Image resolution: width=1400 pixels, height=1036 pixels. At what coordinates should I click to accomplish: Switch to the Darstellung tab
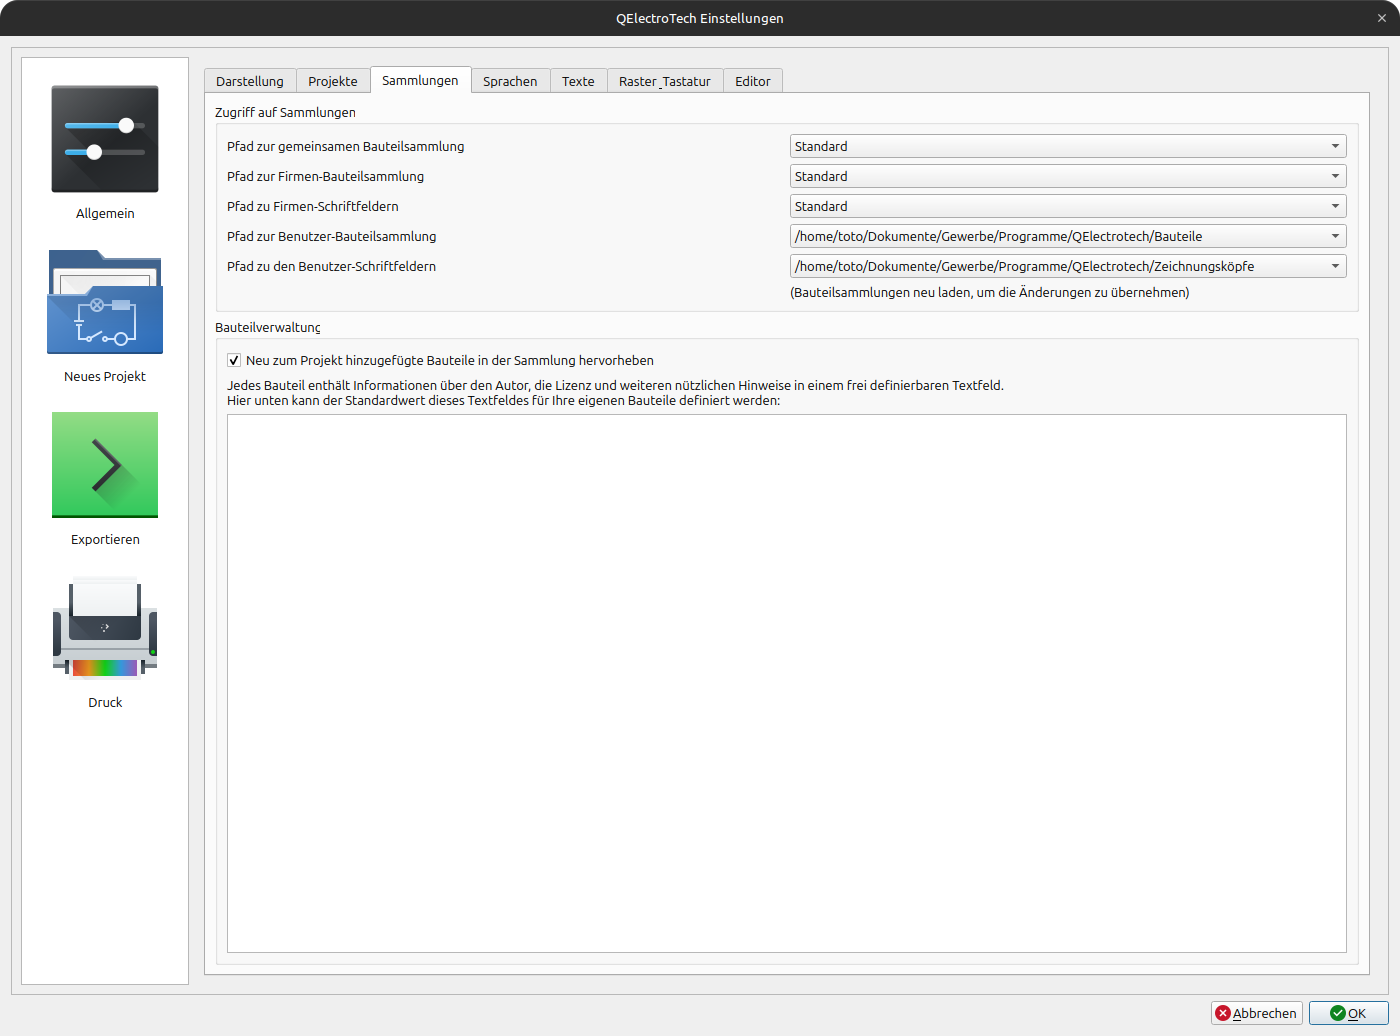[250, 82]
